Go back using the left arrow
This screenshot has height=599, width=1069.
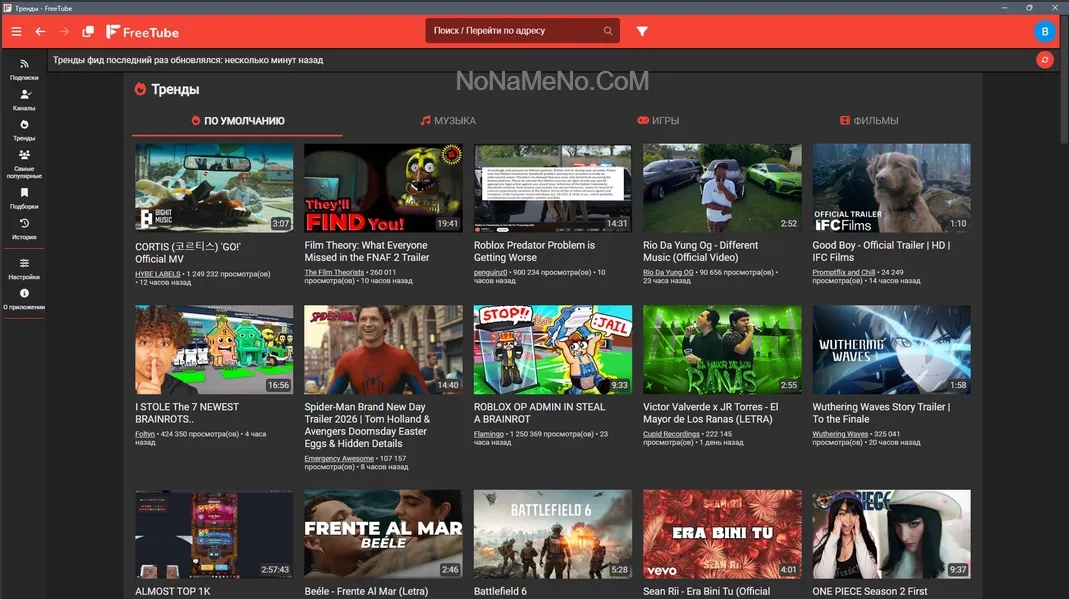[x=40, y=31]
